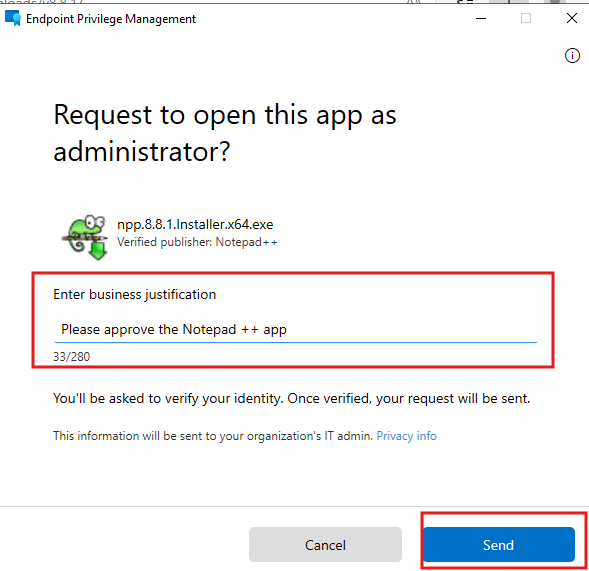Select the npp.8.8.1.Installer.x64.exe file name
The image size is (589, 571).
coord(195,224)
